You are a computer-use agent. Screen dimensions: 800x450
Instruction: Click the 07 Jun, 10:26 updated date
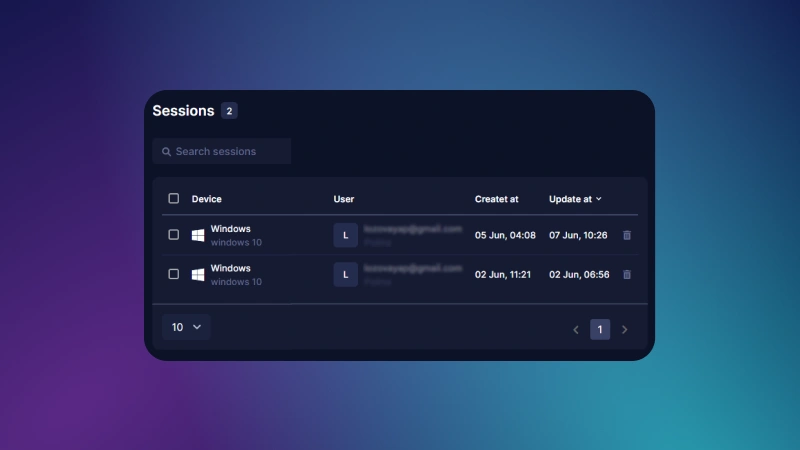click(578, 235)
